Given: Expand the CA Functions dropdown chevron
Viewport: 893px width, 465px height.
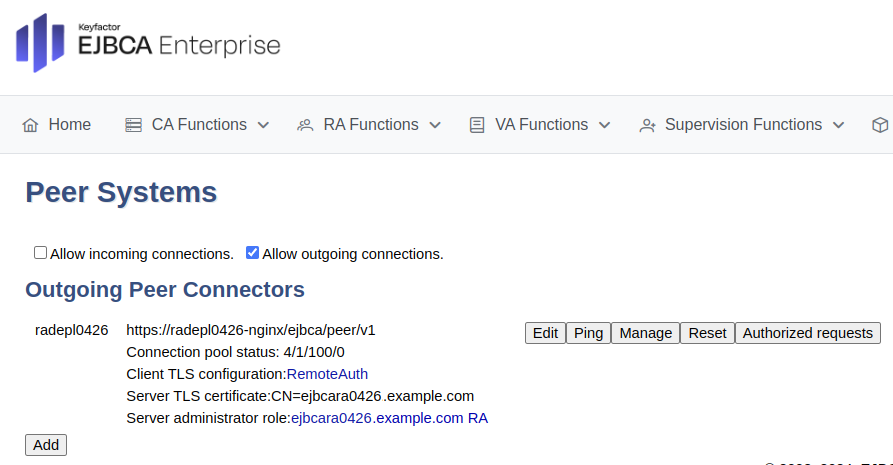Looking at the screenshot, I should coord(263,125).
